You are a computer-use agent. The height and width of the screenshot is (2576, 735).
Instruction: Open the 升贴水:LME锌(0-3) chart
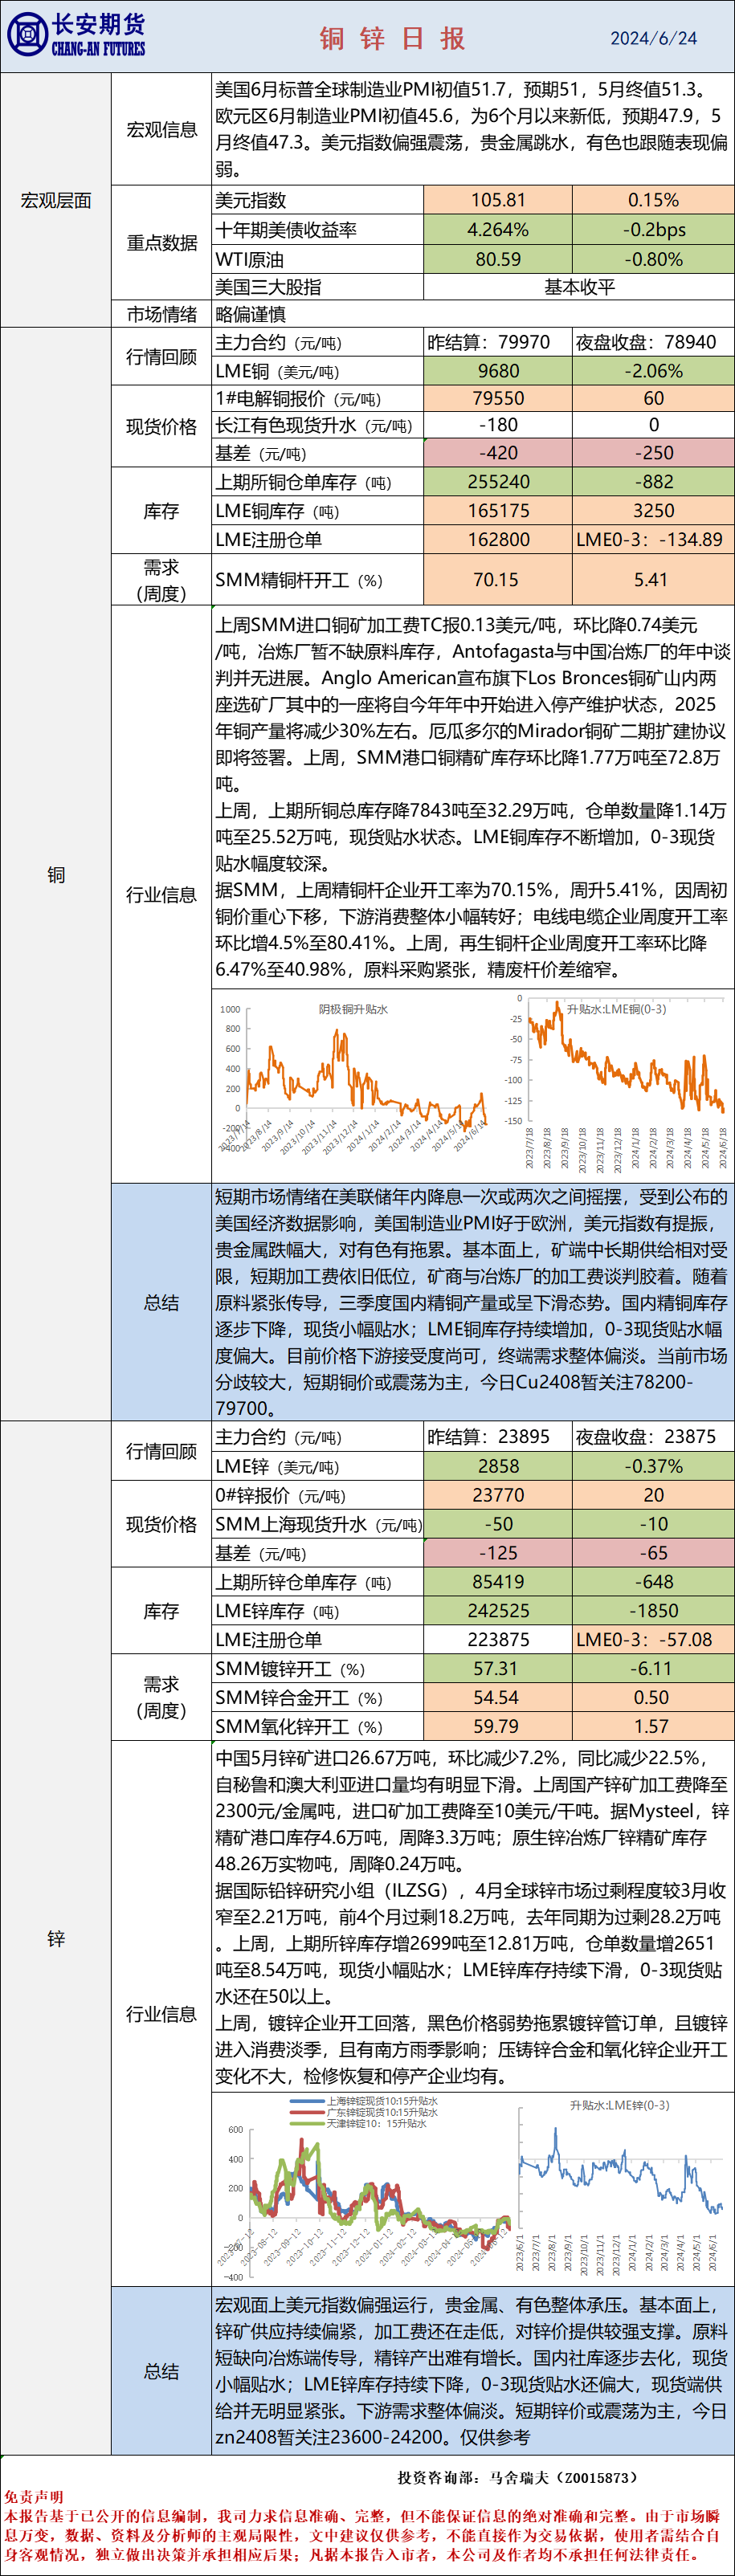pyautogui.click(x=620, y=2187)
